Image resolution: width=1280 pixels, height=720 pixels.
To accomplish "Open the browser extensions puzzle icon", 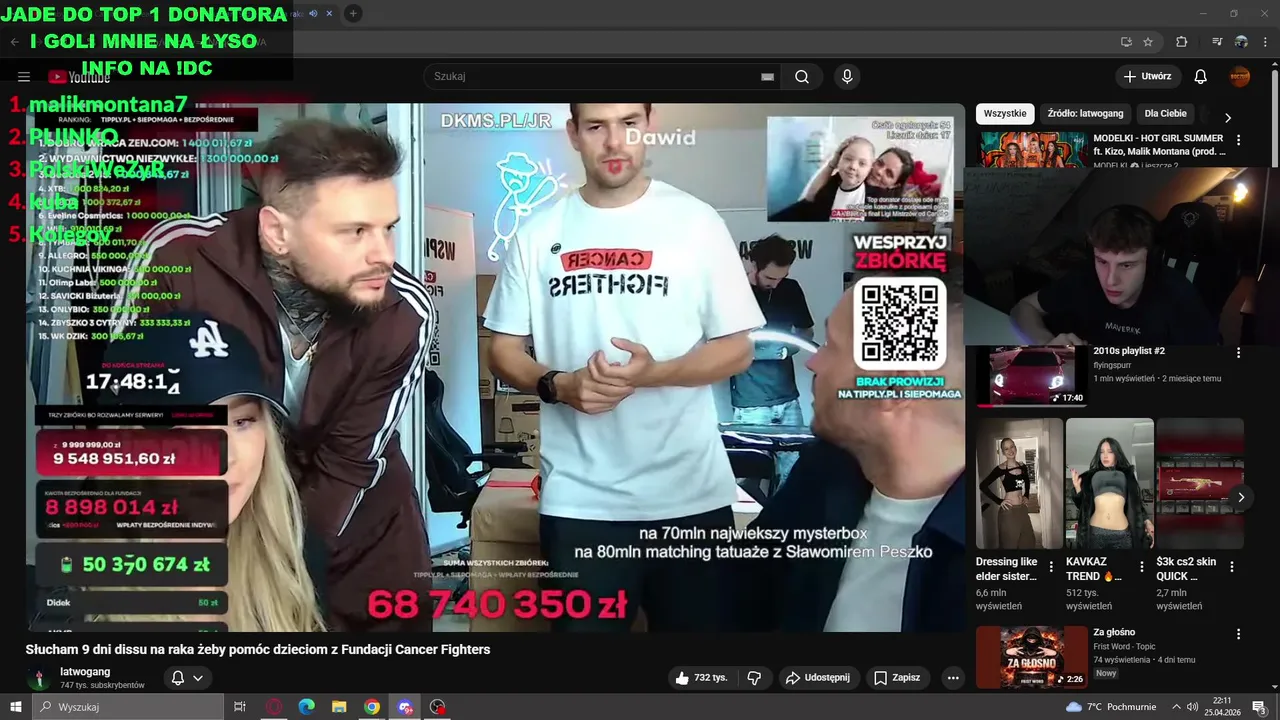I will pos(1181,42).
